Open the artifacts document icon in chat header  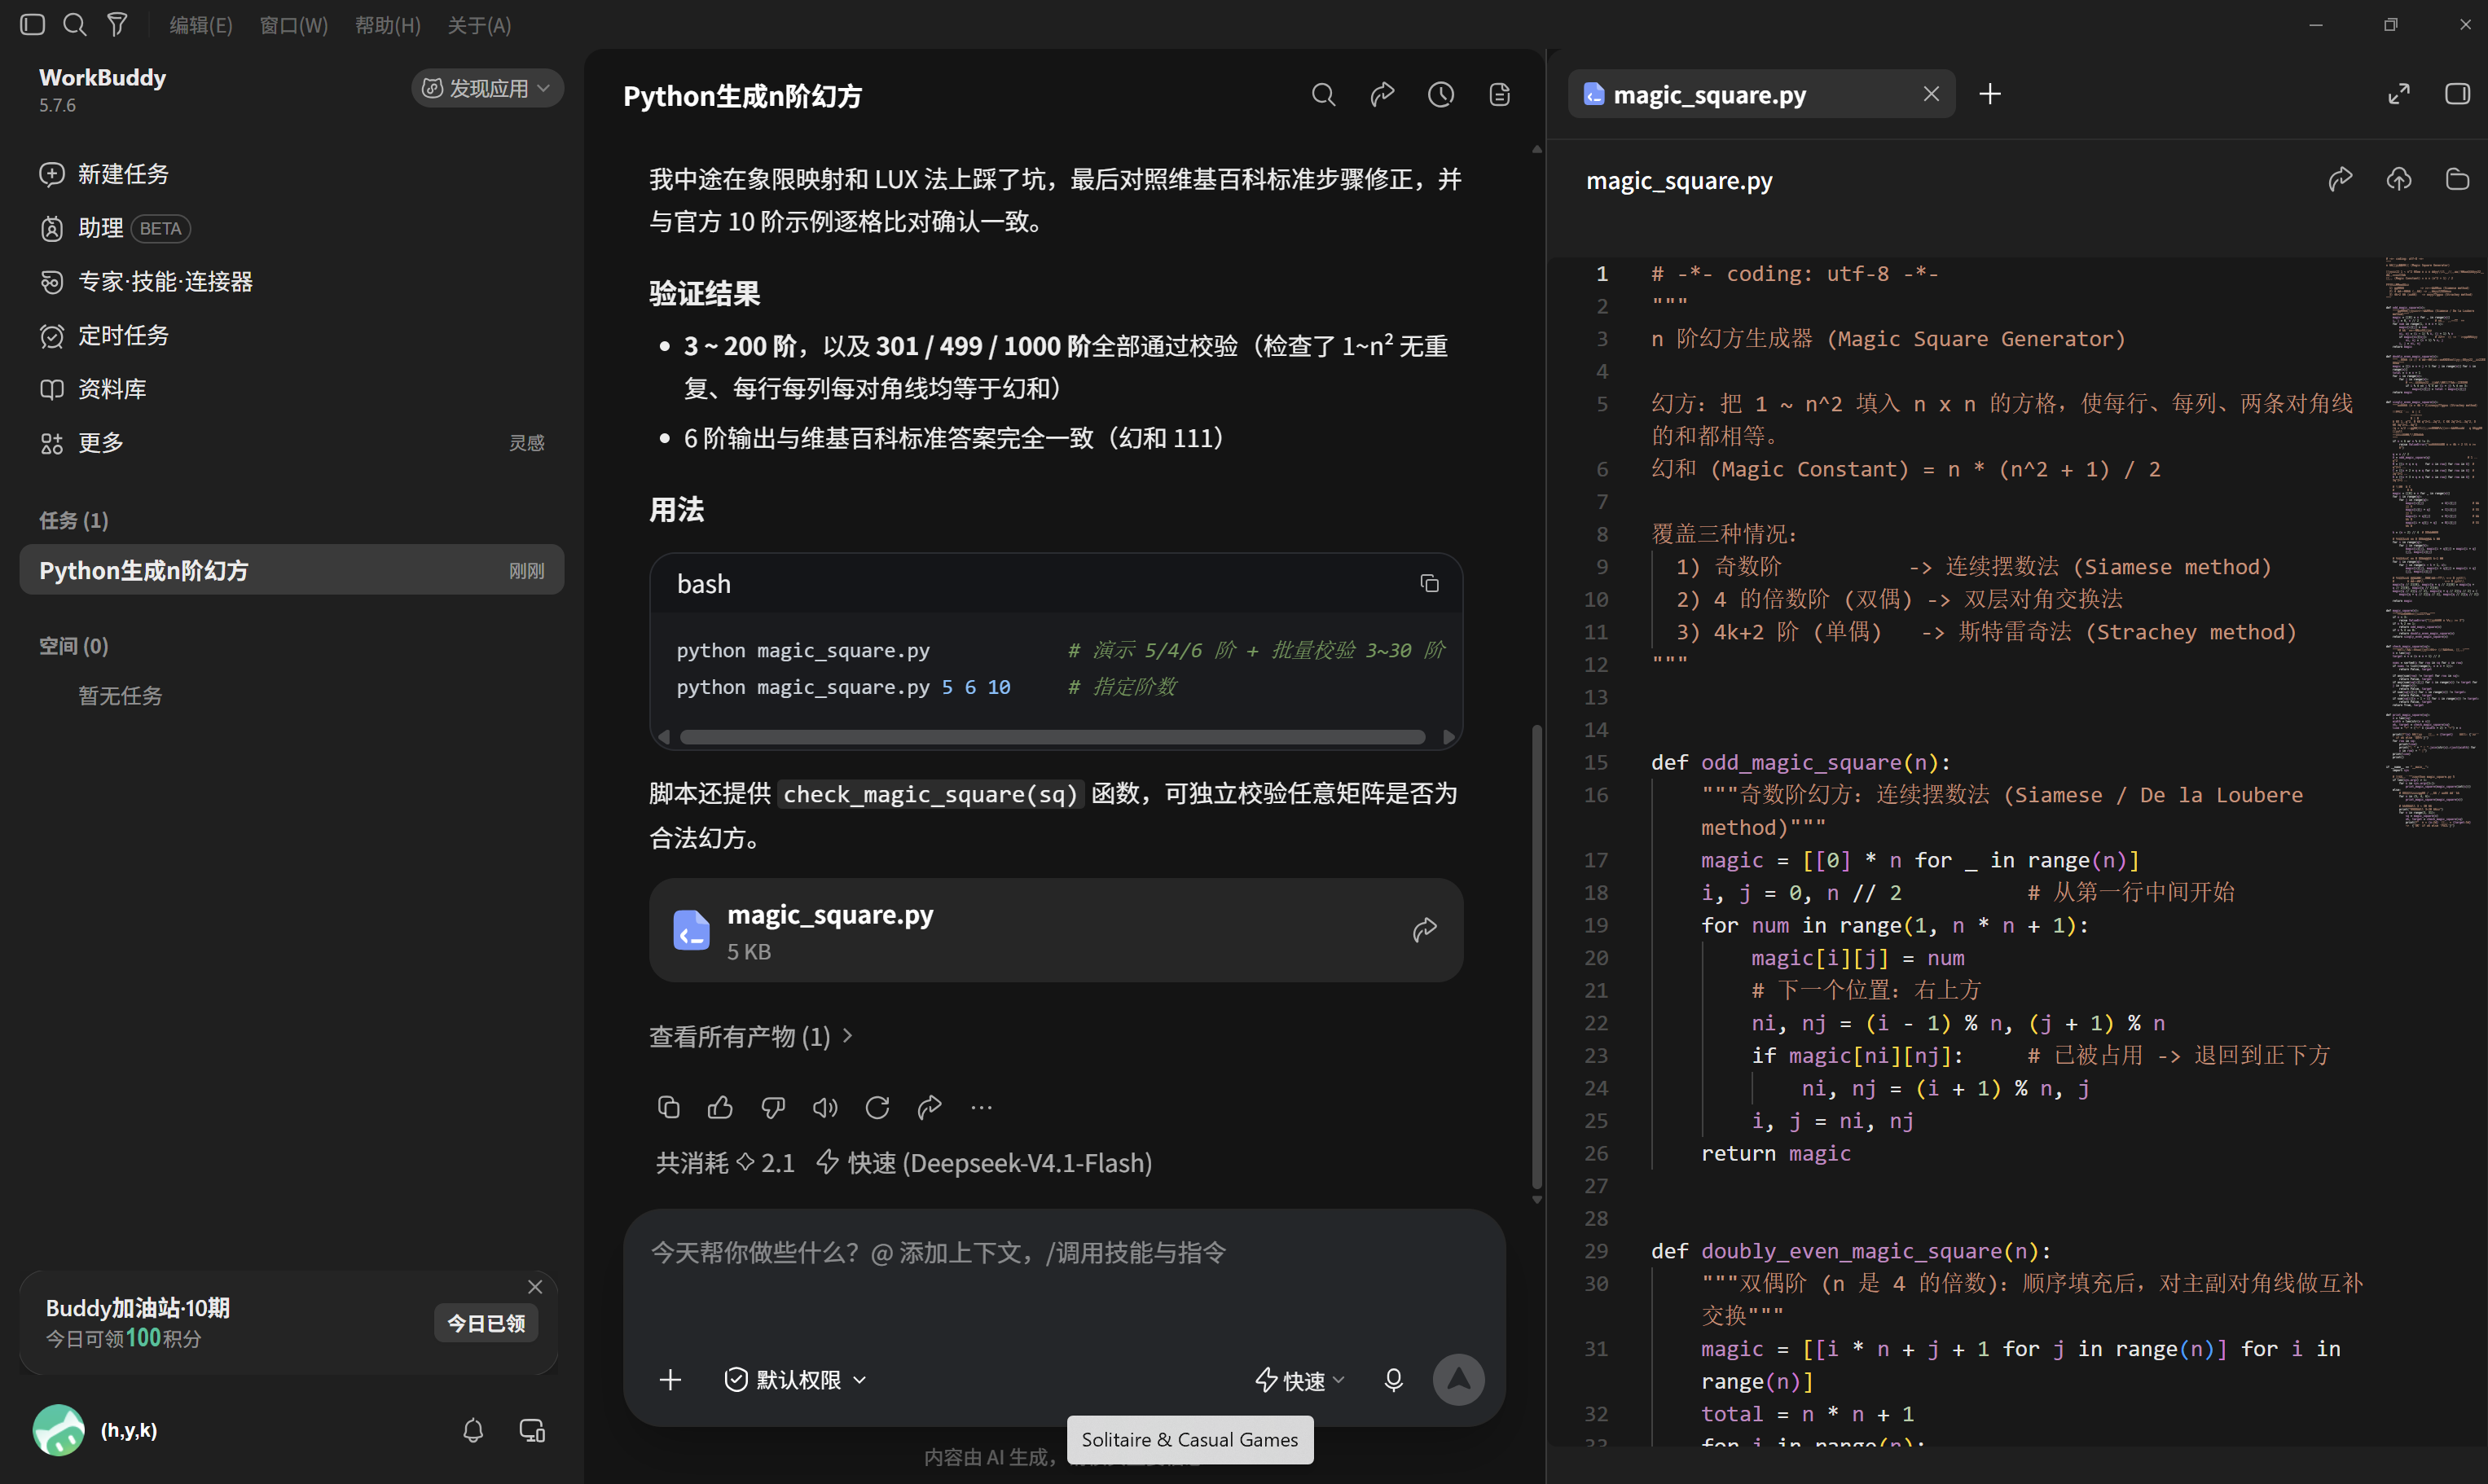(1500, 95)
